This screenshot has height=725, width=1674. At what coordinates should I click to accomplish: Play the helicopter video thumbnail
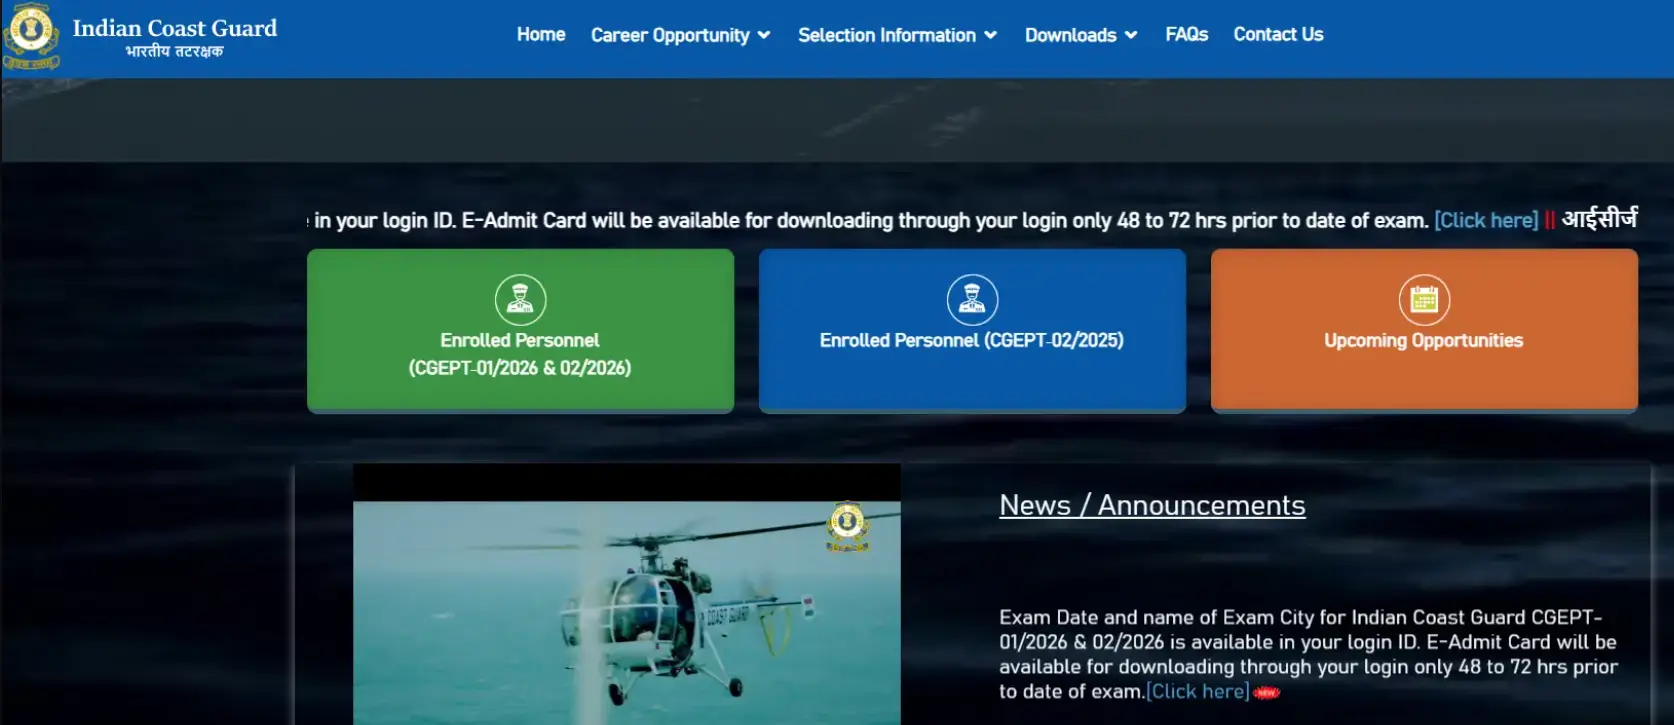point(627,594)
